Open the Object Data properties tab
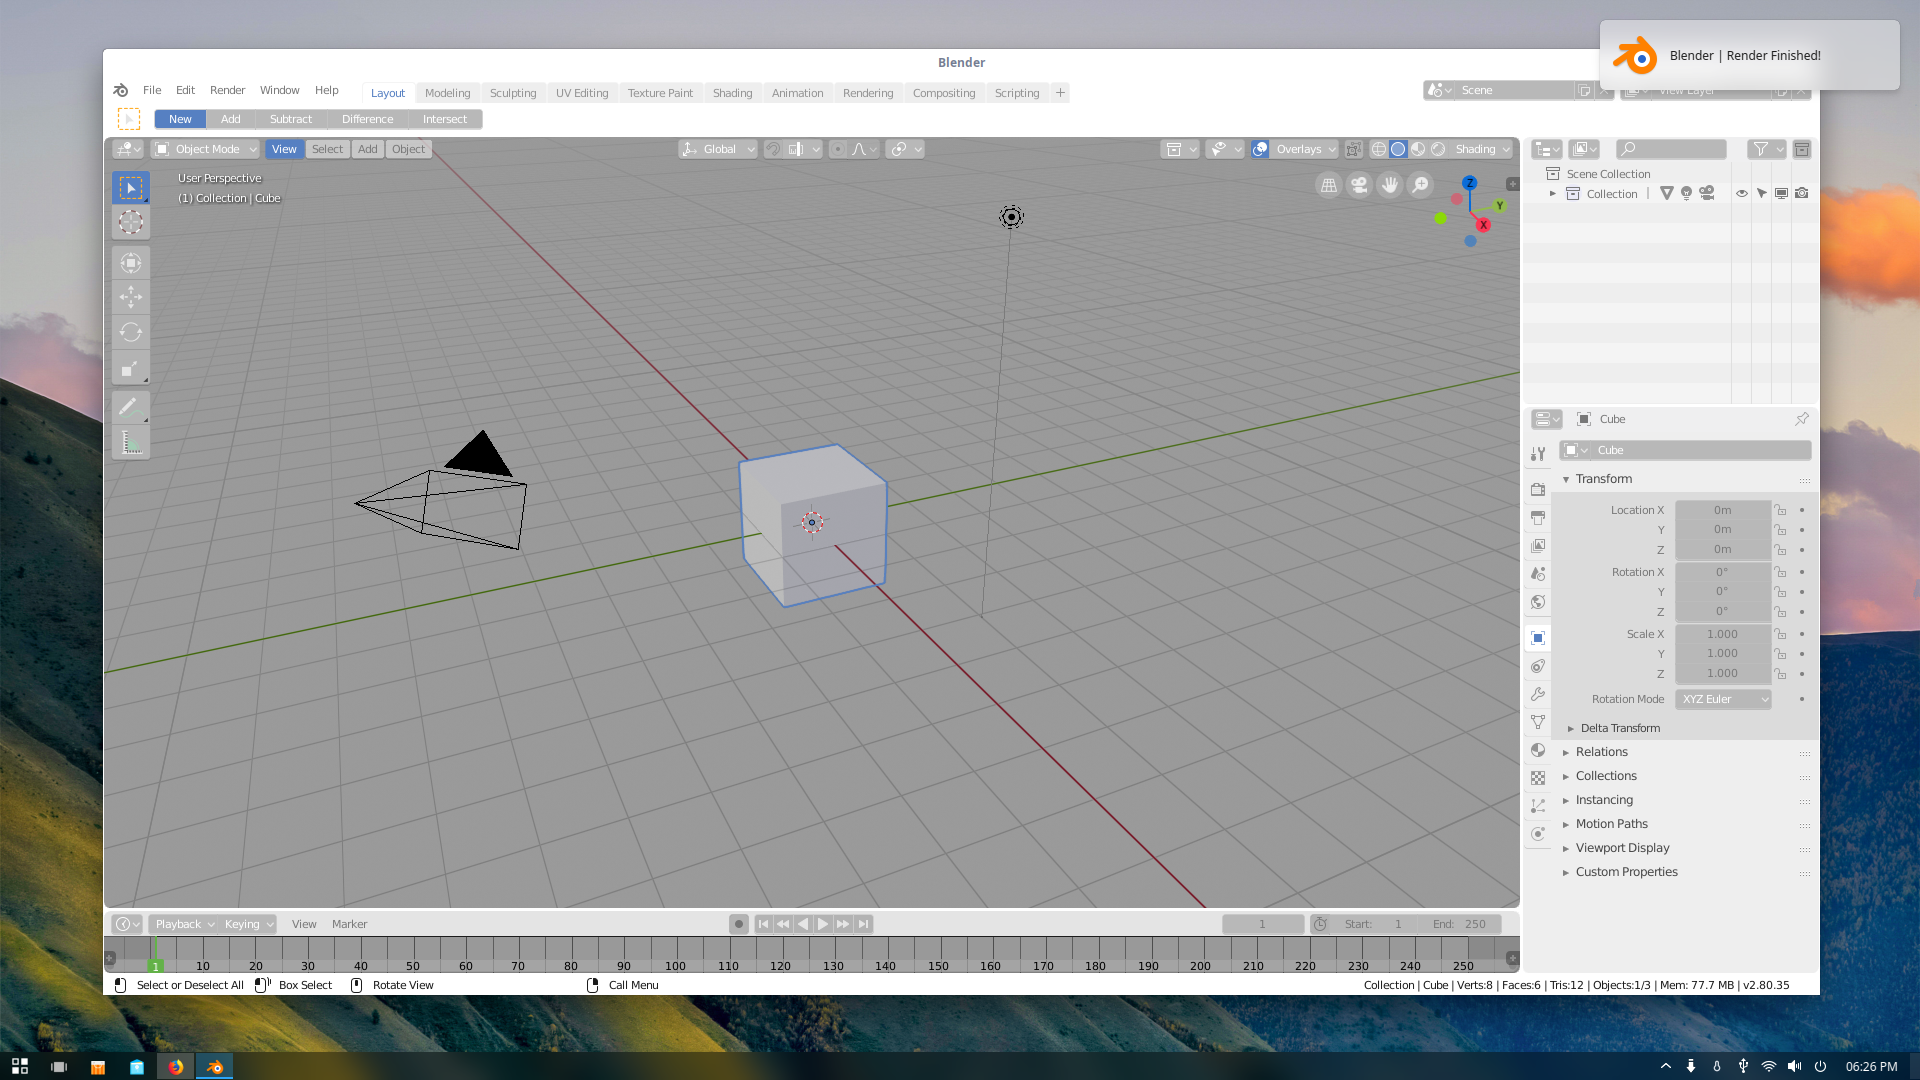 (1538, 722)
